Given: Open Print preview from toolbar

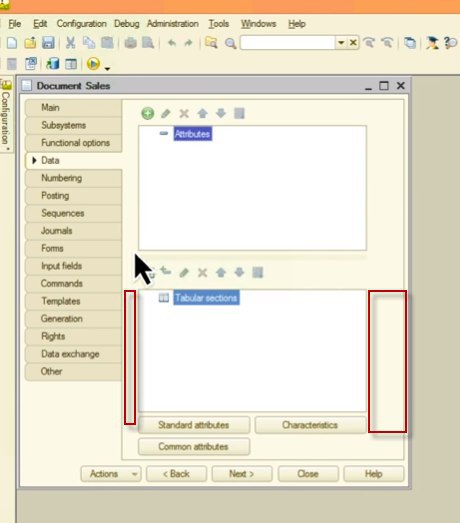Looking at the screenshot, I should click(x=148, y=43).
